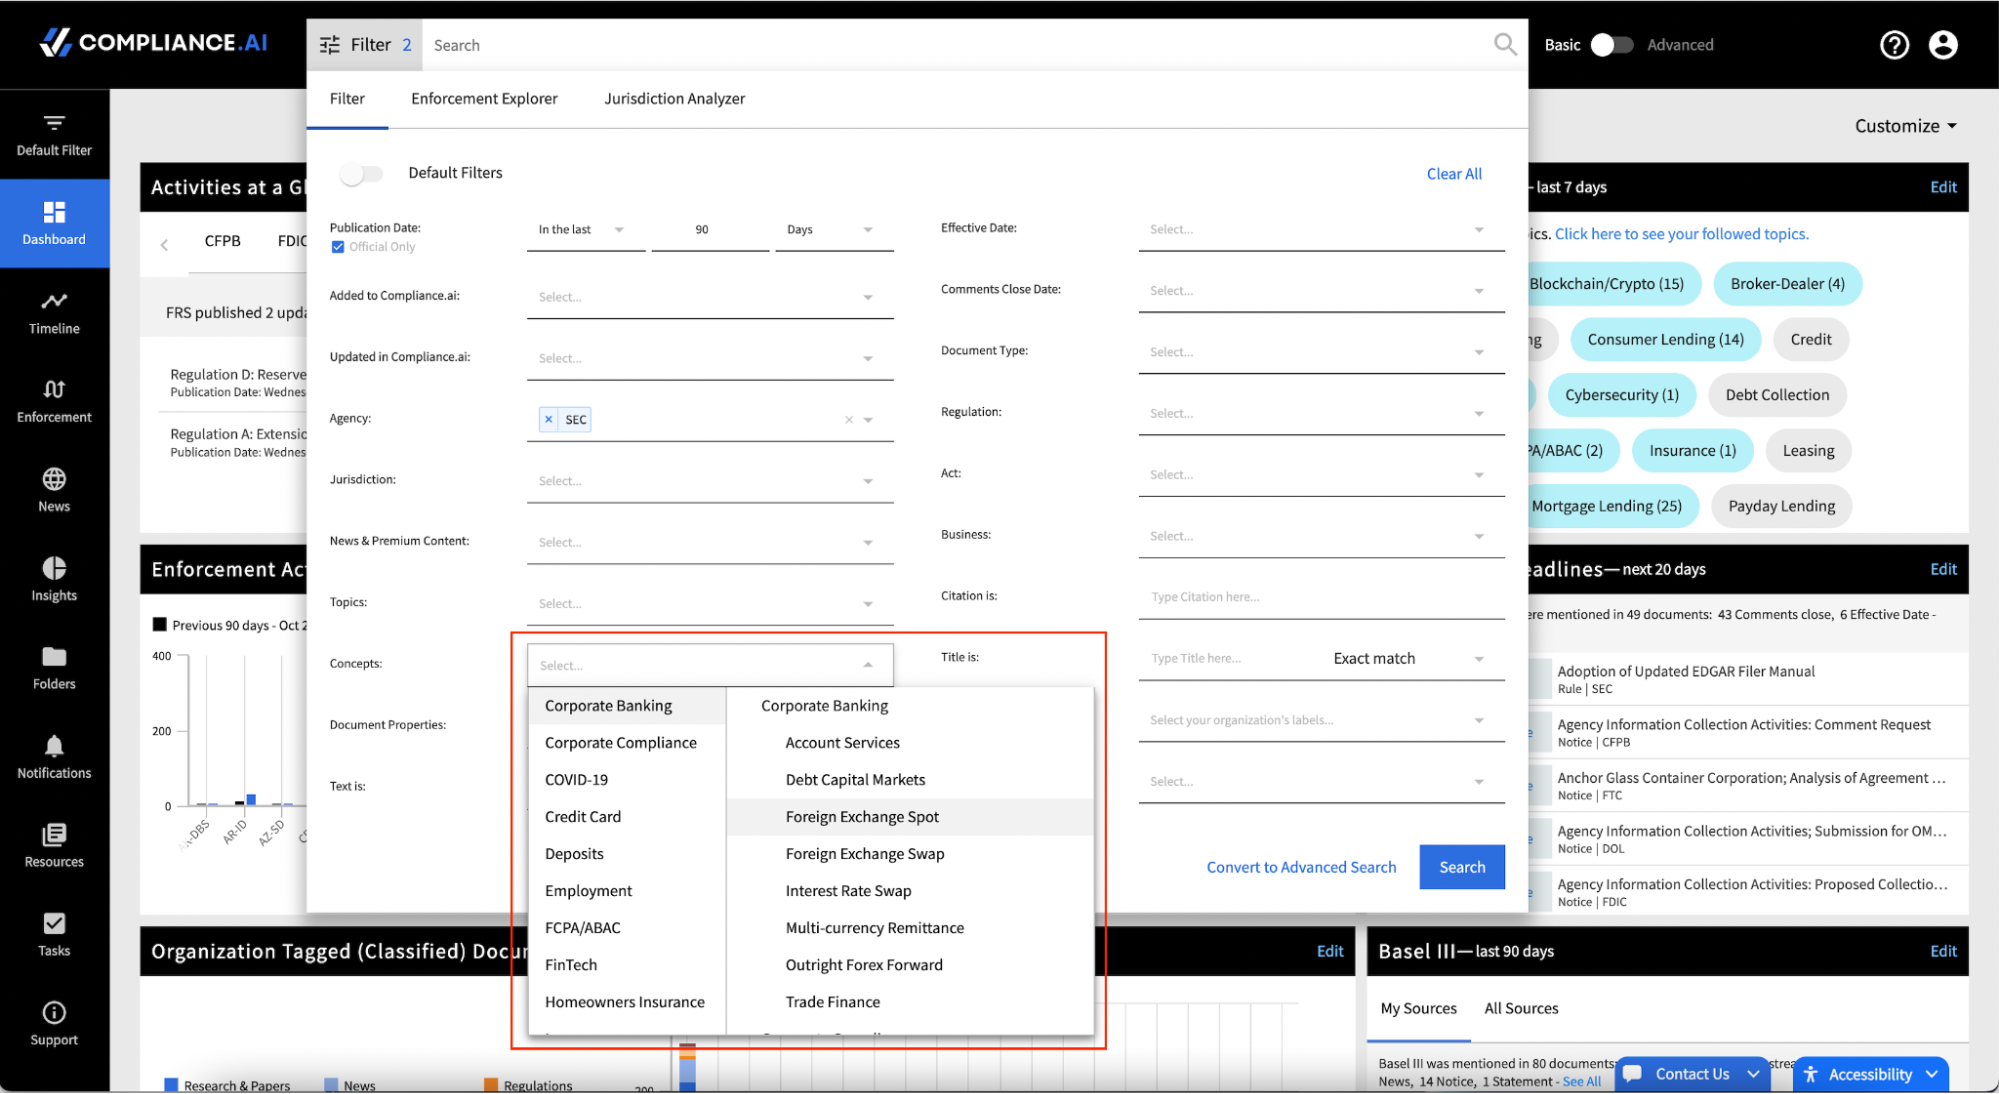Select the Broker-Dealer (4) topic chip
This screenshot has width=1999, height=1094.
[x=1787, y=284]
